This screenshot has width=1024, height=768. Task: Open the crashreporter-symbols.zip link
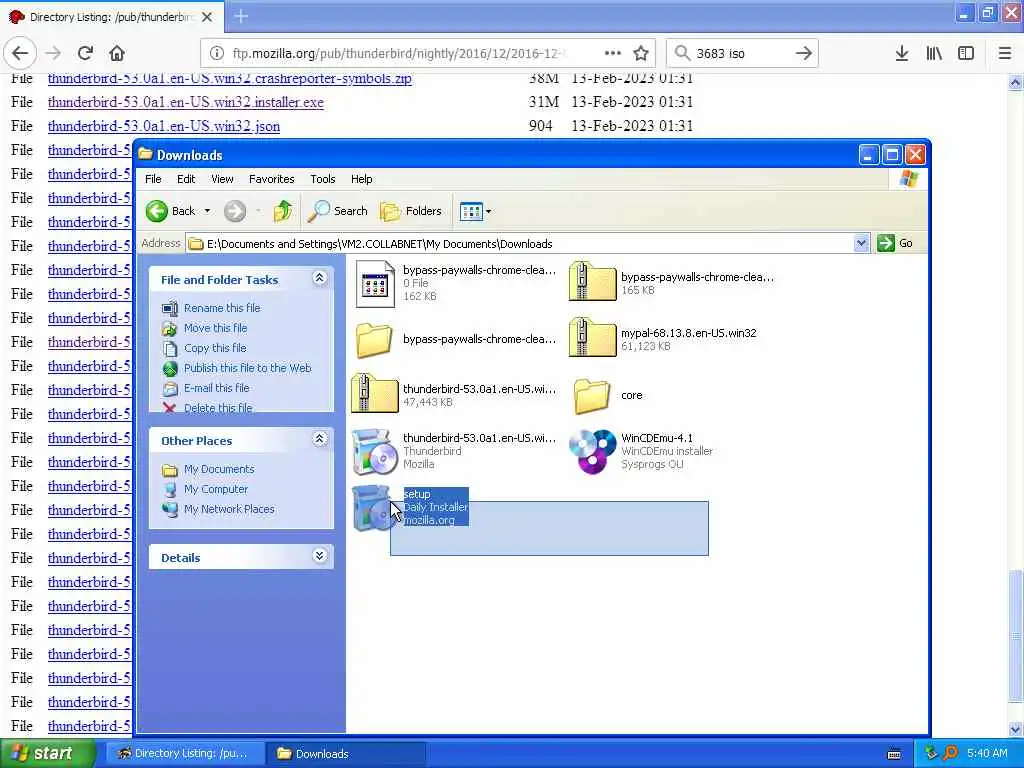(x=230, y=79)
